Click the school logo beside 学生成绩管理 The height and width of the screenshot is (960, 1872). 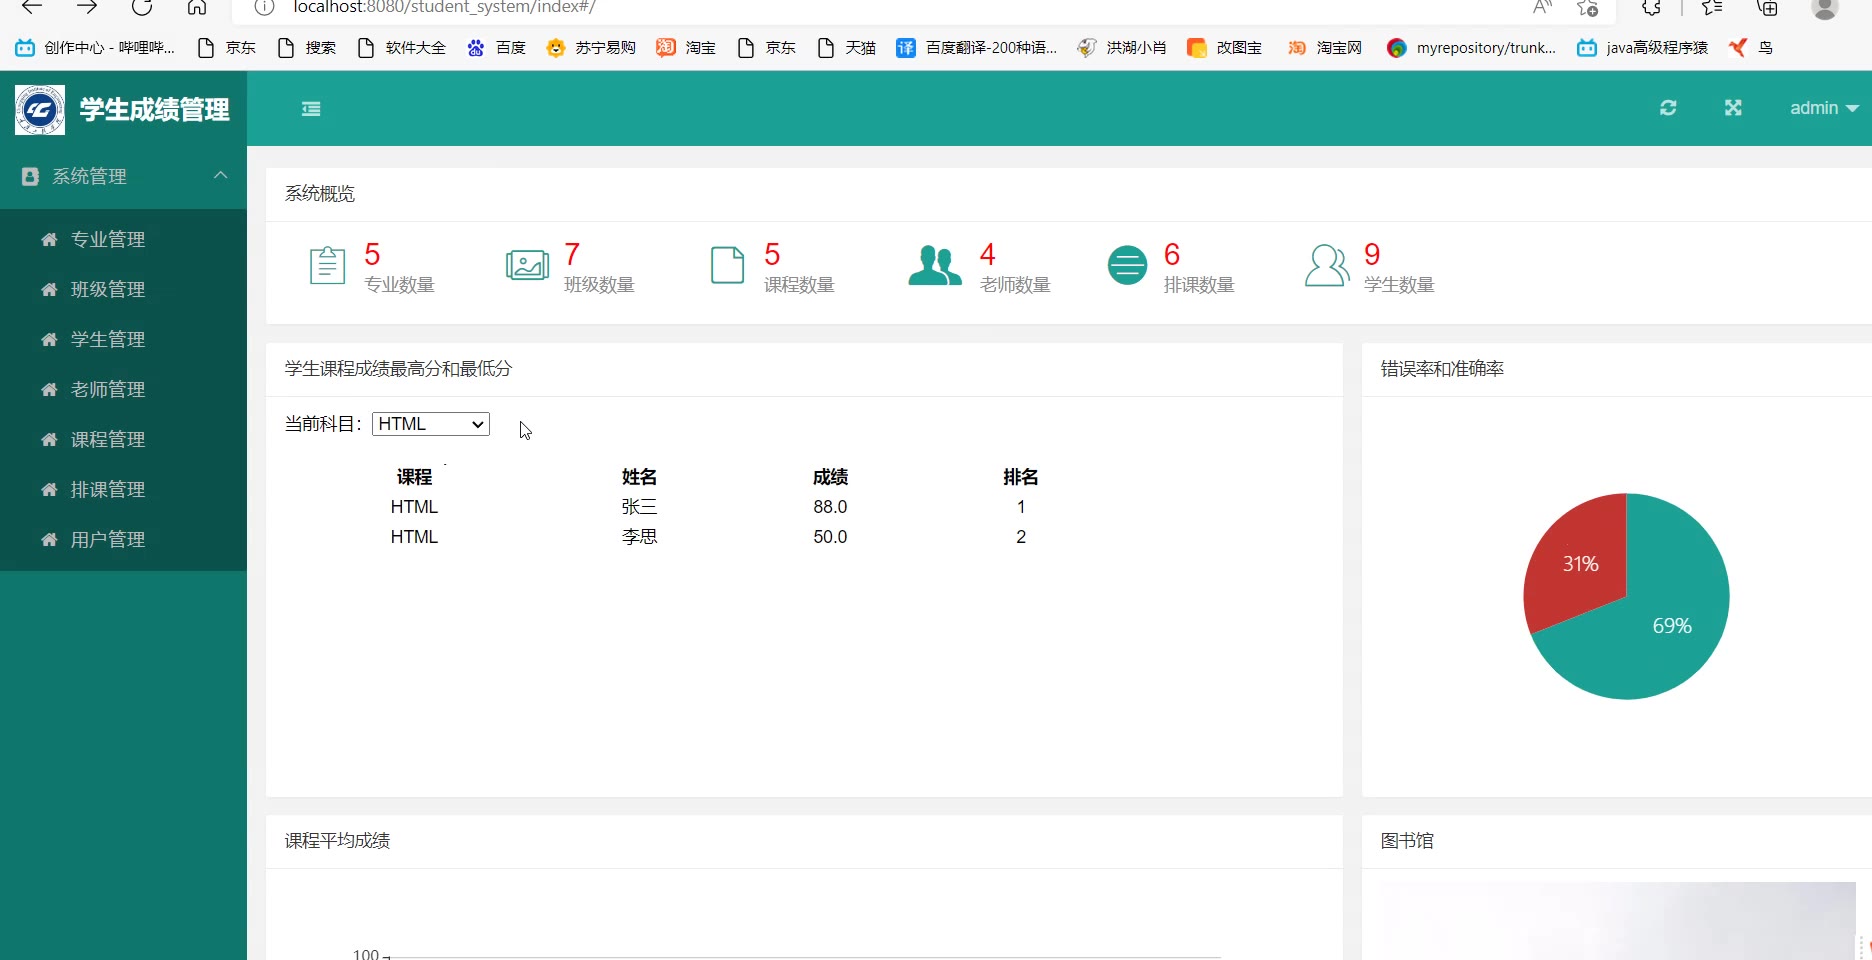click(40, 110)
